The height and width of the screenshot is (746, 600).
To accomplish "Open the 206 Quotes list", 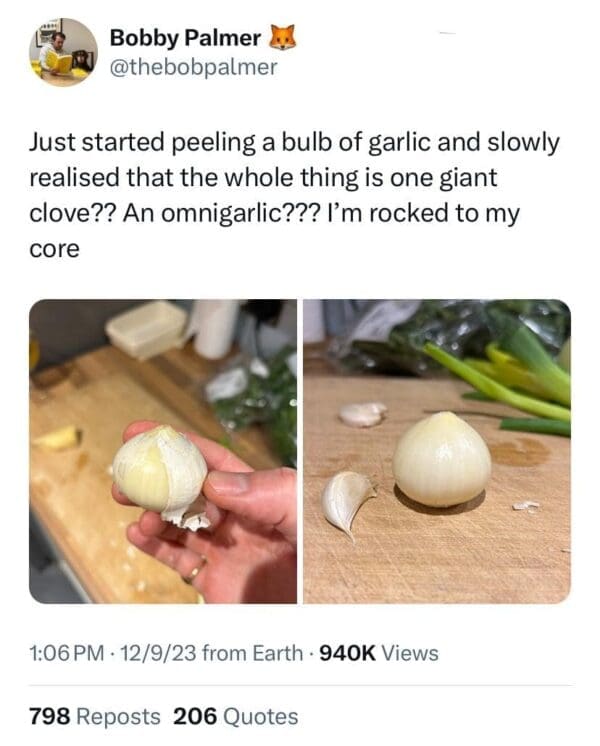I will click(x=236, y=716).
